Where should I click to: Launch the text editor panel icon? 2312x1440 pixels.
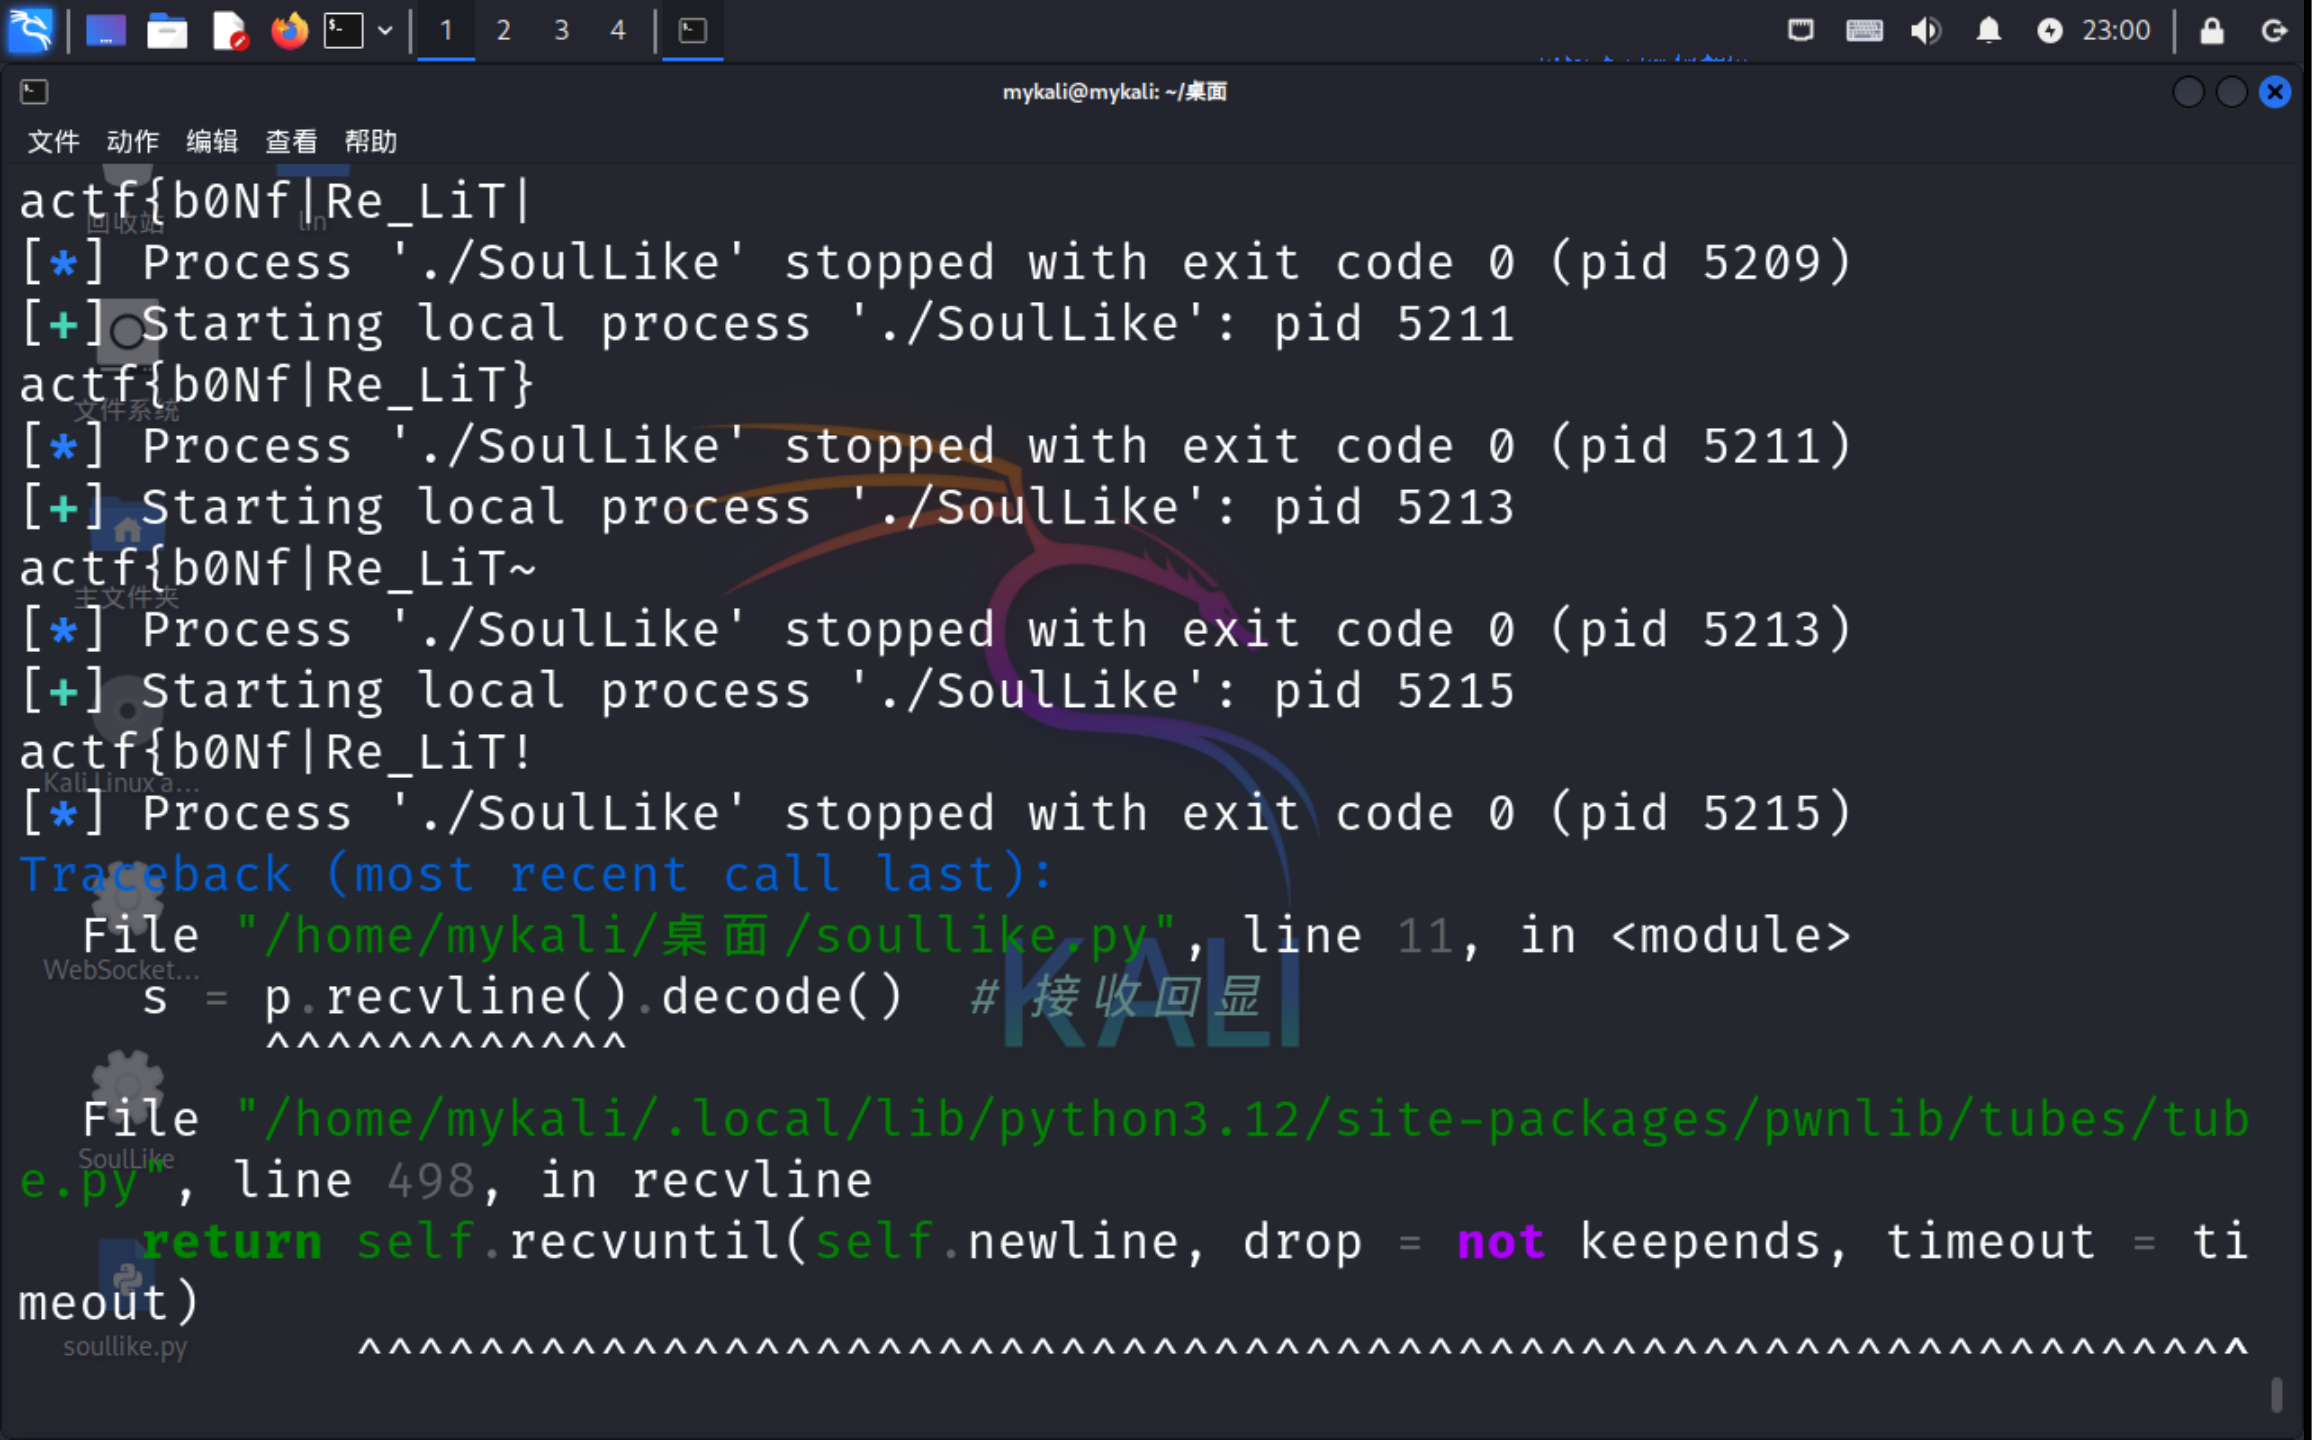pyautogui.click(x=229, y=31)
